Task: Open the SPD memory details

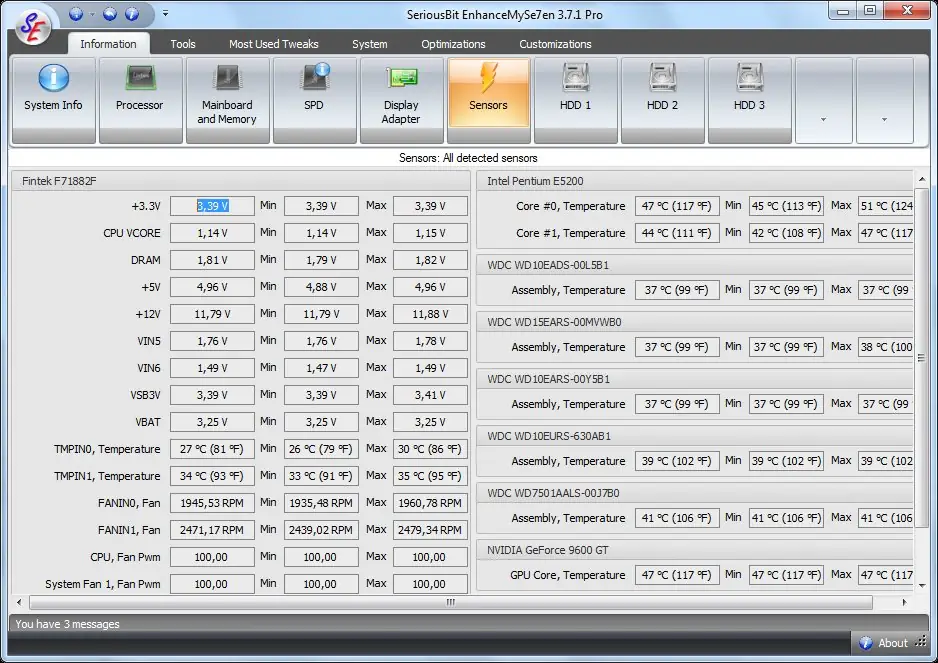Action: [315, 100]
